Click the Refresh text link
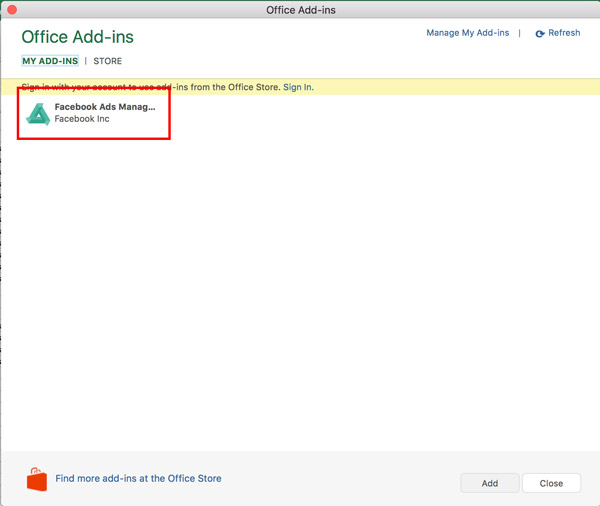 tap(564, 33)
